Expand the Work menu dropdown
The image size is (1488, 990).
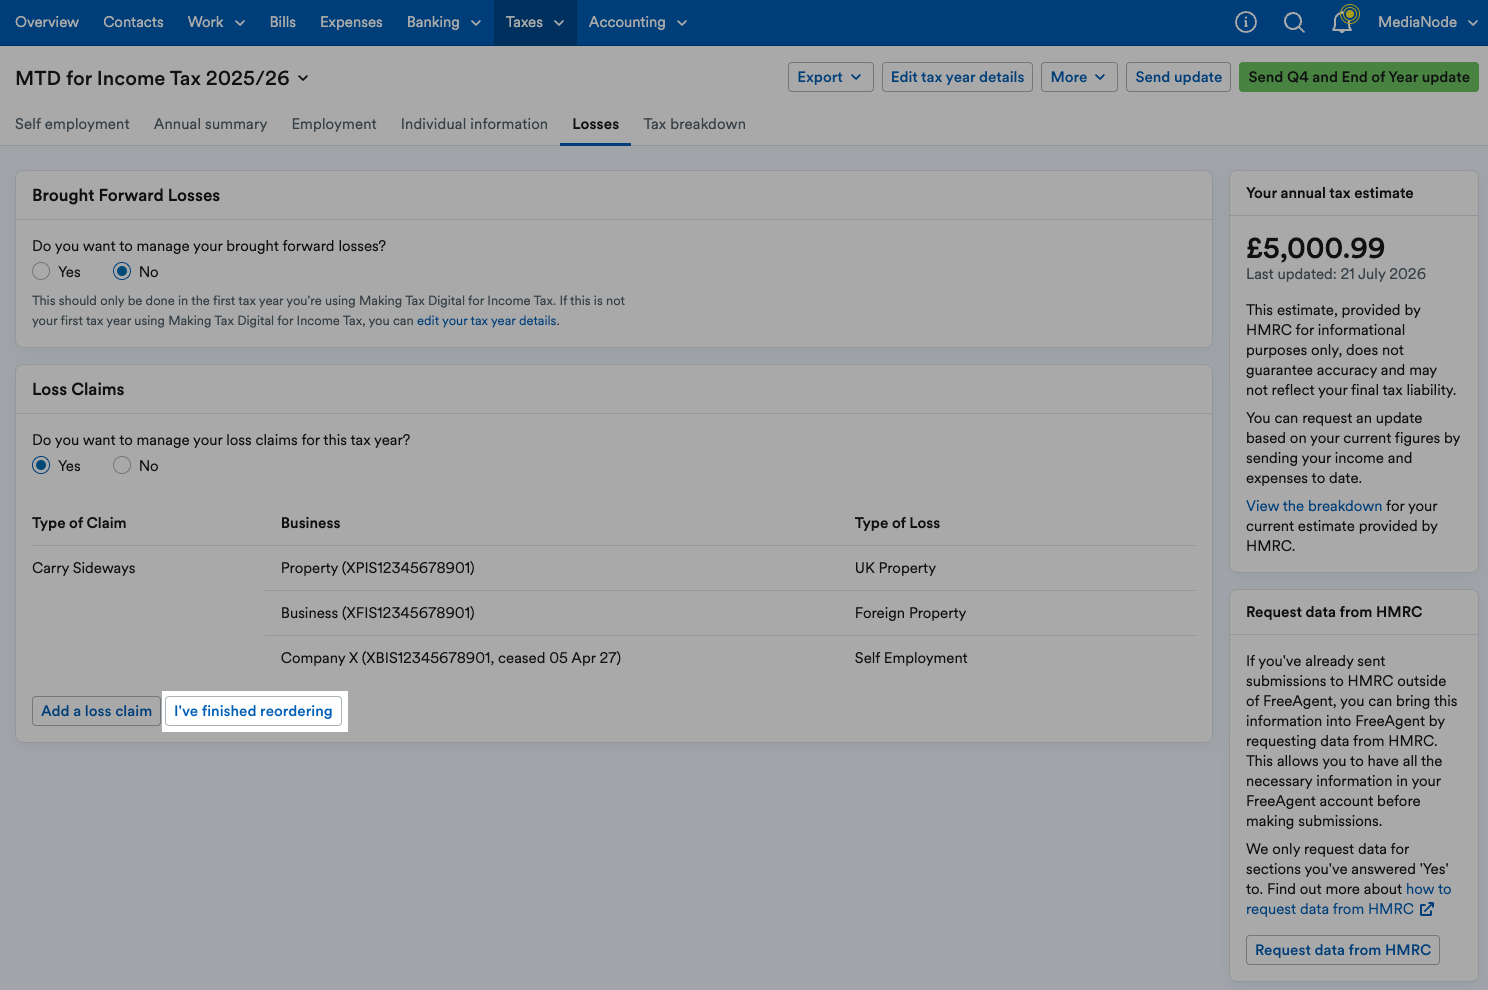pyautogui.click(x=216, y=22)
